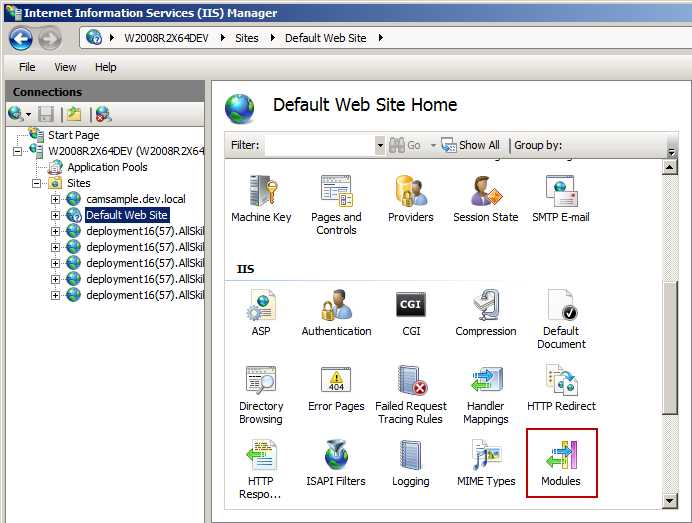Open Directory Browsing feature
Viewport: 692px width, 523px height.
coord(261,395)
